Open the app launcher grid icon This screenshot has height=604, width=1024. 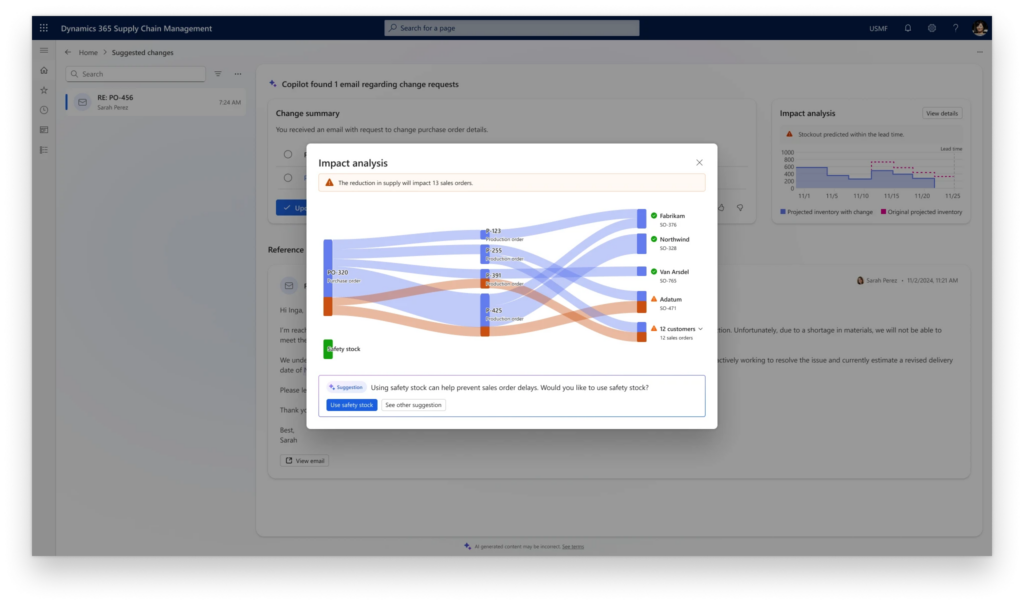pyautogui.click(x=43, y=28)
